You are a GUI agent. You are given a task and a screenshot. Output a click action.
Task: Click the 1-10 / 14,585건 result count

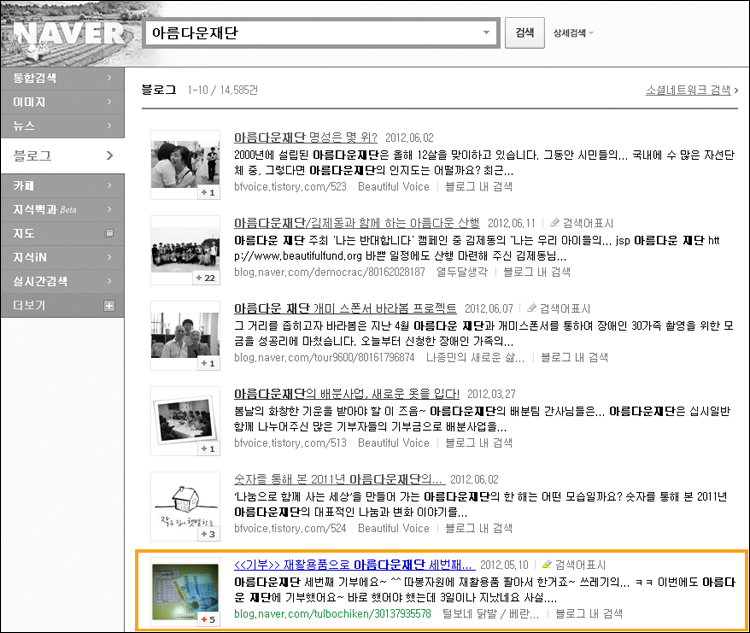click(222, 90)
